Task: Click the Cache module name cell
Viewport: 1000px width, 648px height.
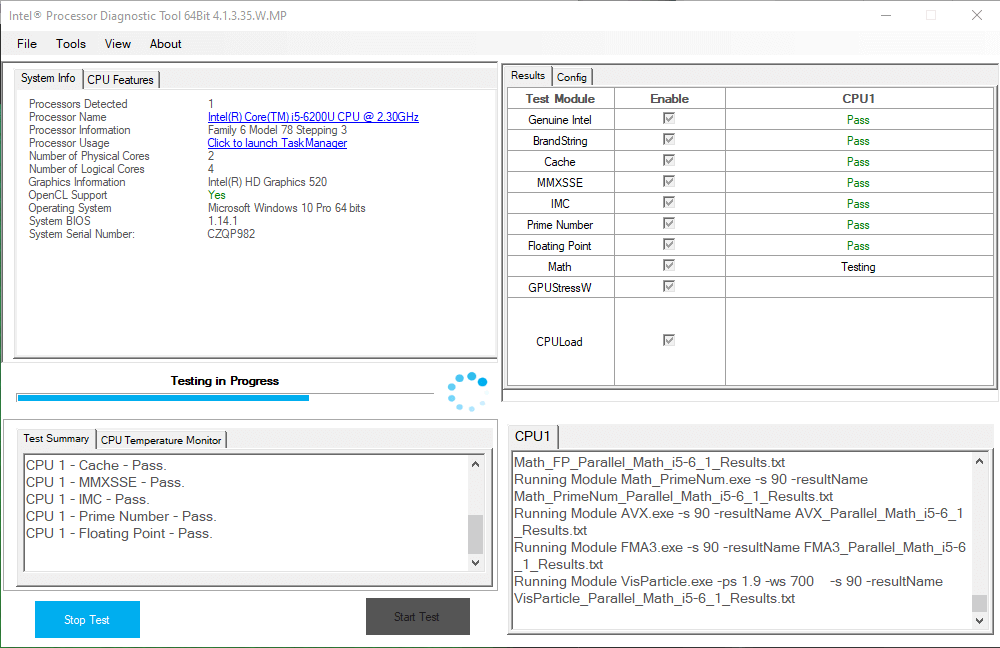Action: [561, 162]
